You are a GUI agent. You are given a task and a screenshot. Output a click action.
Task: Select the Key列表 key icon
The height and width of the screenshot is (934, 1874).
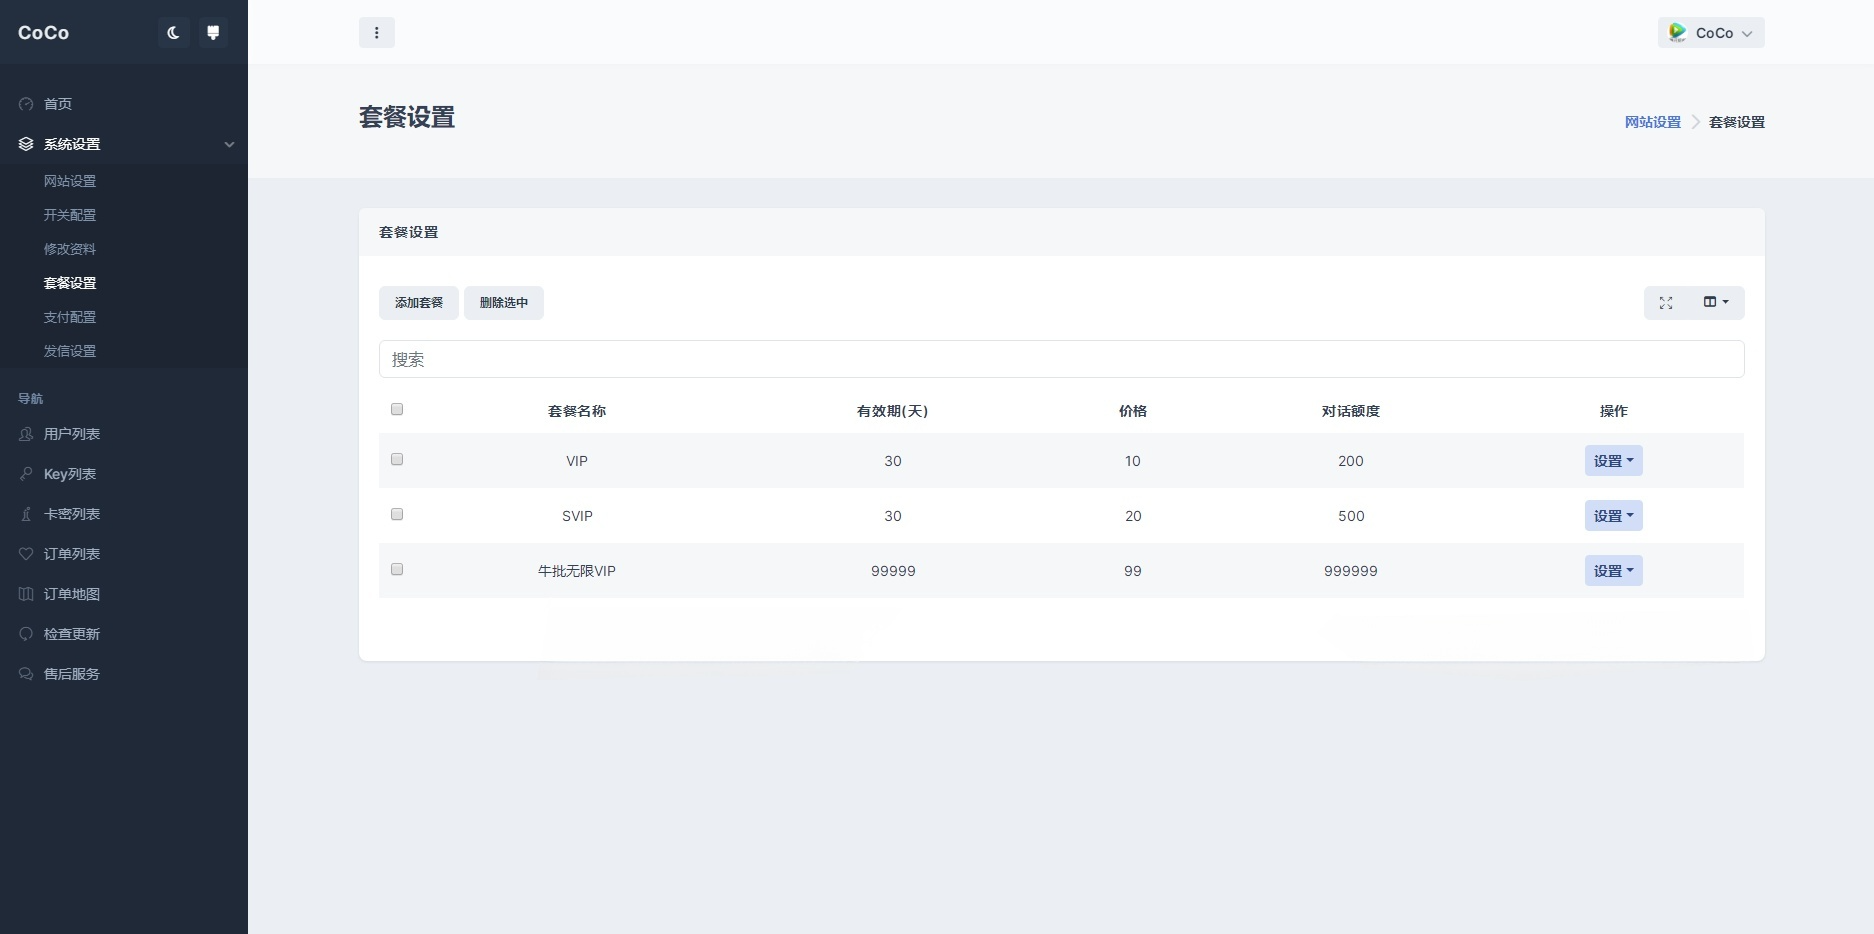tap(24, 474)
